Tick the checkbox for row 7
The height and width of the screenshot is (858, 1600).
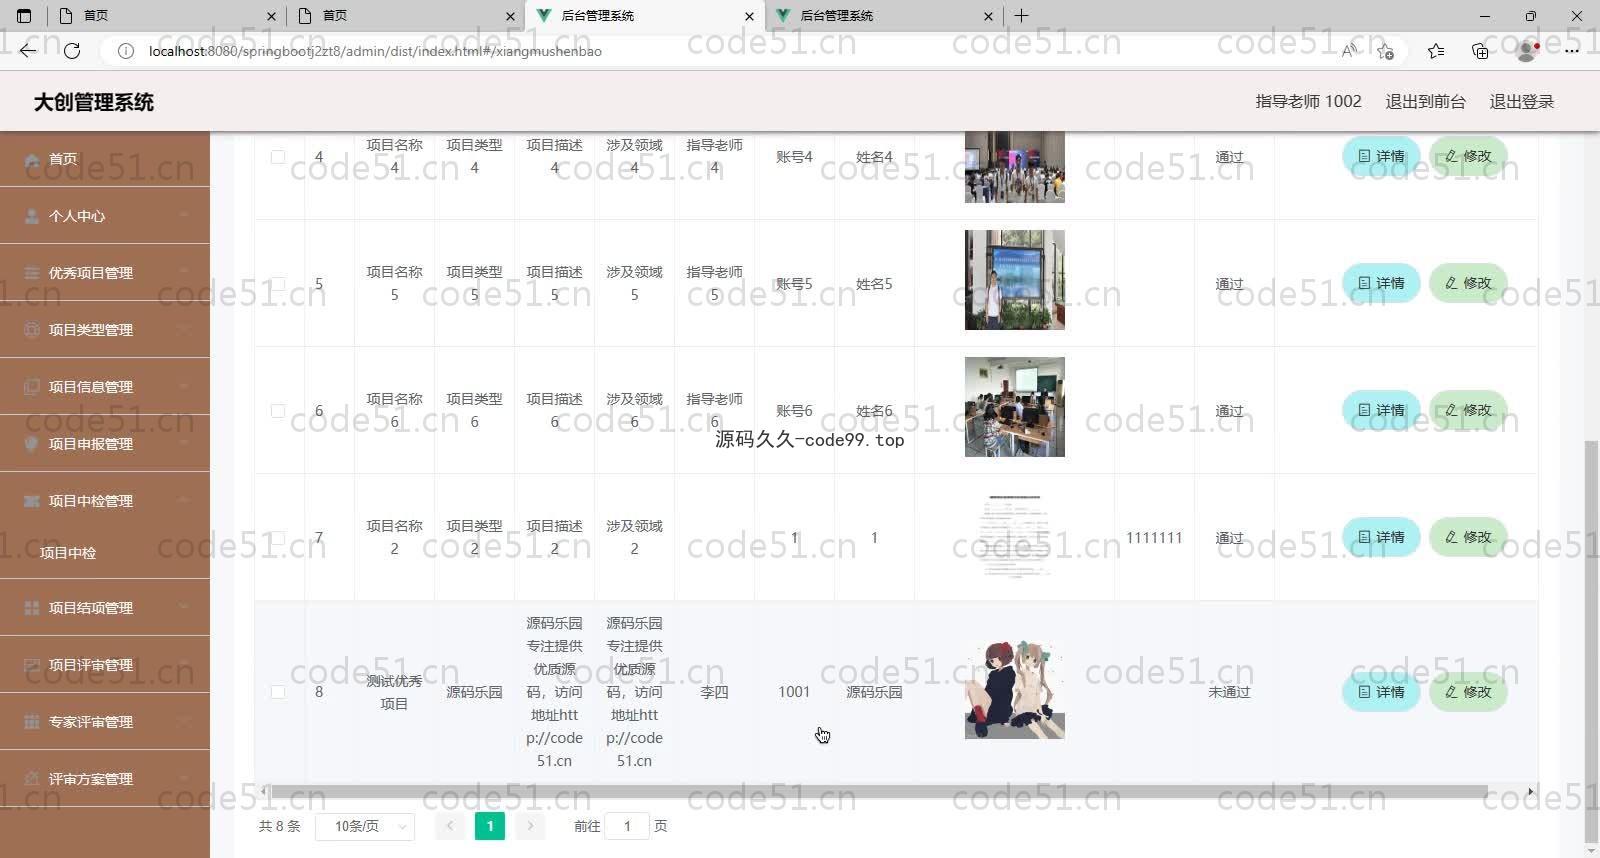pyautogui.click(x=278, y=538)
